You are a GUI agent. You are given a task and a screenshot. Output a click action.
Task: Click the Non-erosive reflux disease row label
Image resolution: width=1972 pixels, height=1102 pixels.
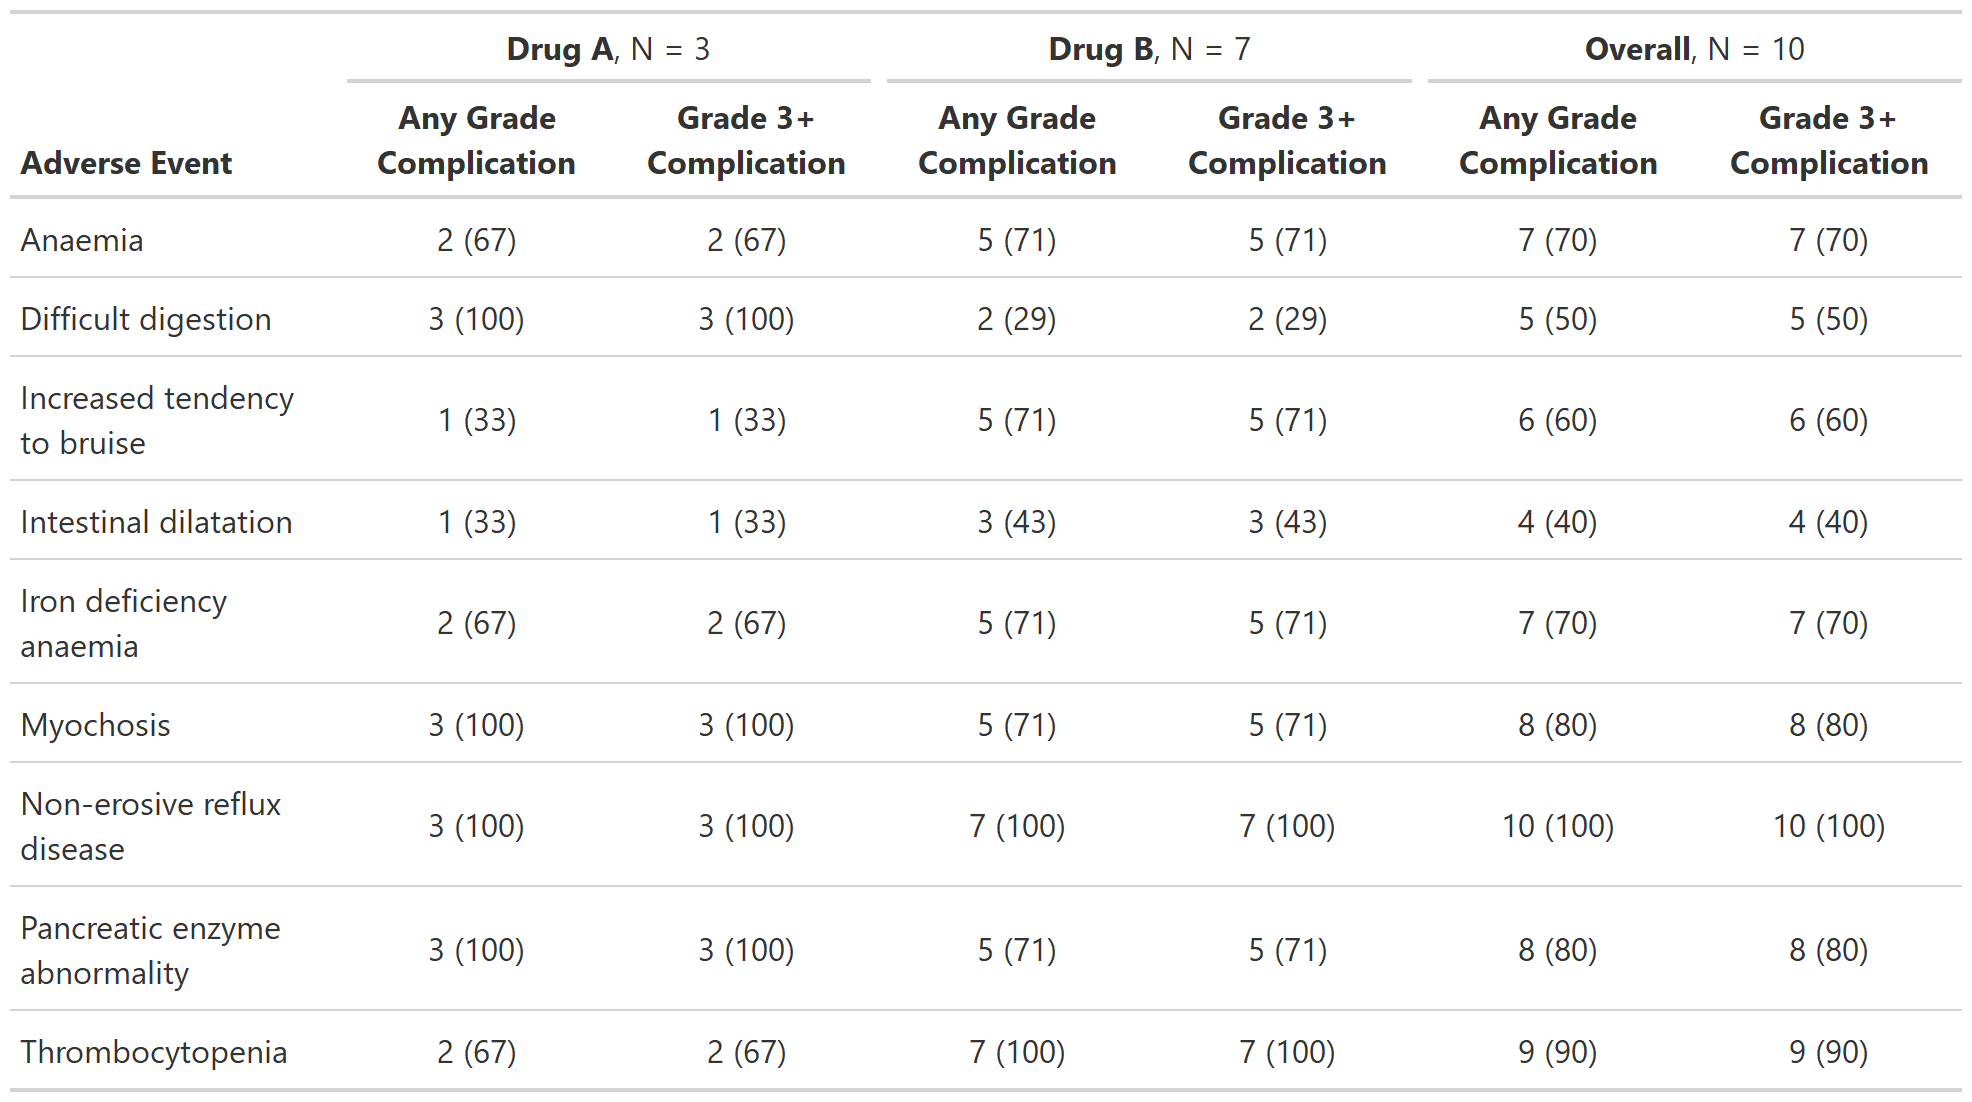[x=151, y=826]
